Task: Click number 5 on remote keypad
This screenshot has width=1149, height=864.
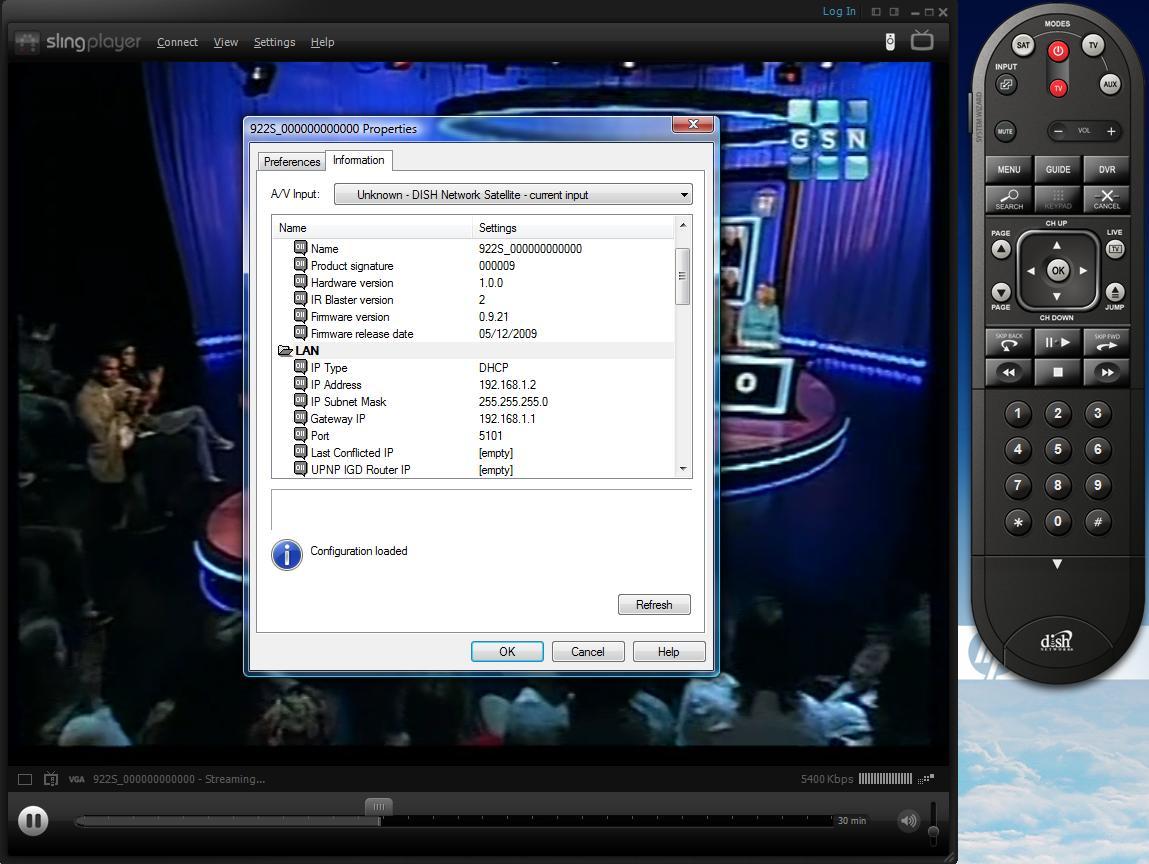Action: click(x=1057, y=449)
